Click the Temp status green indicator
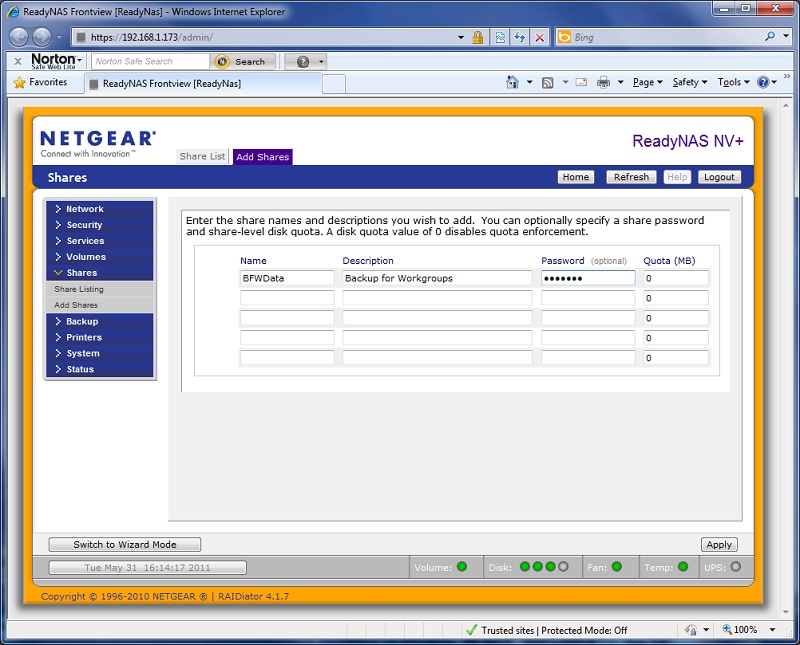This screenshot has height=645, width=800. click(683, 566)
